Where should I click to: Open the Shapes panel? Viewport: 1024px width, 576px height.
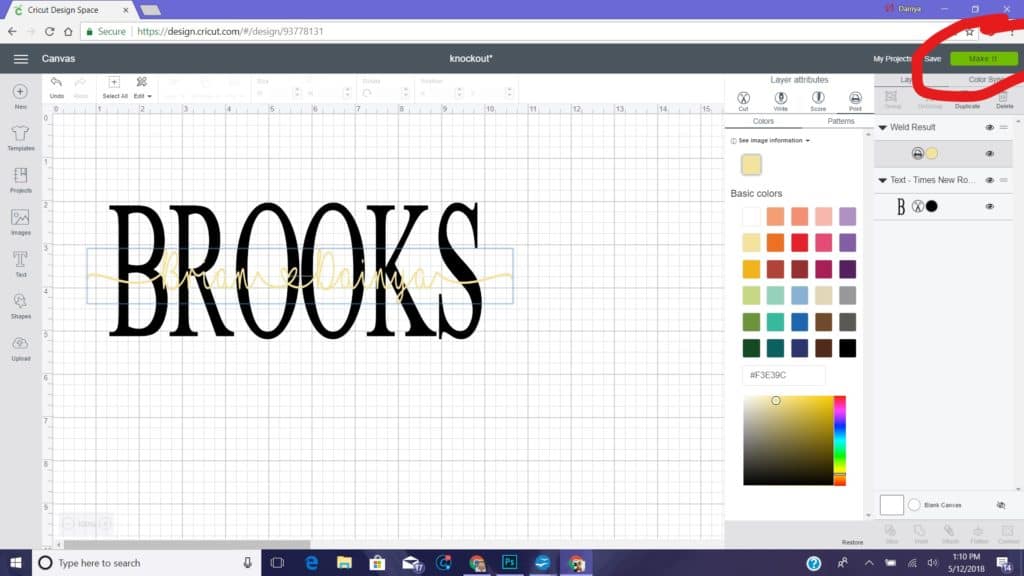click(x=20, y=306)
